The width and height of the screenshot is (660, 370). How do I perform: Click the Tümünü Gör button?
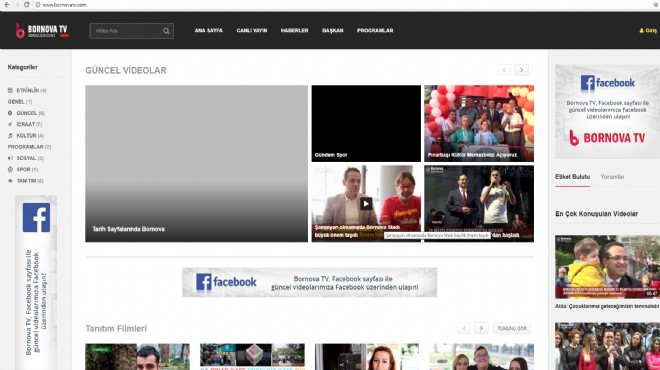pyautogui.click(x=512, y=328)
